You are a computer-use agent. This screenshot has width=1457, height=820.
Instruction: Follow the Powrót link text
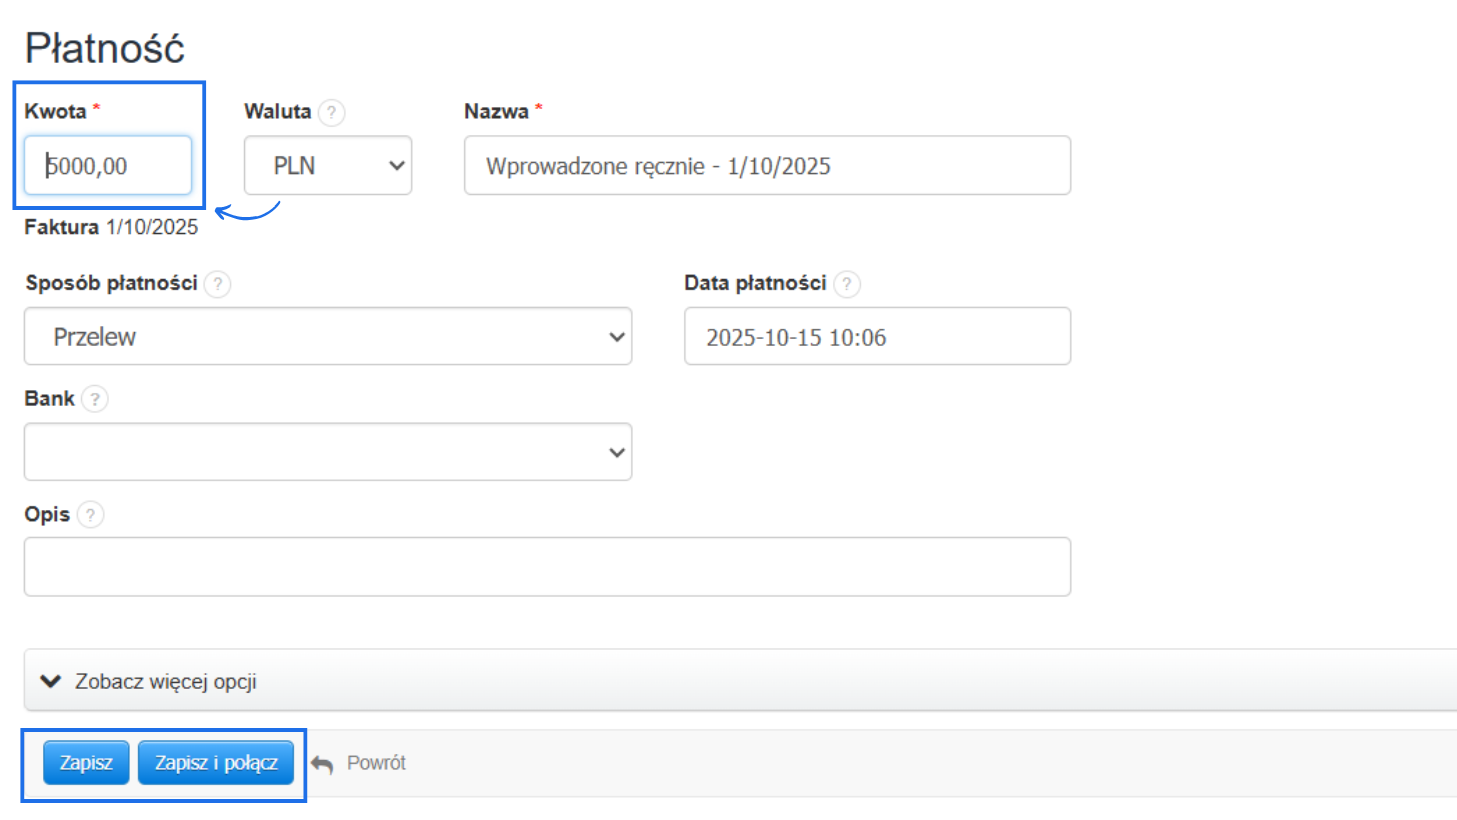click(x=376, y=763)
